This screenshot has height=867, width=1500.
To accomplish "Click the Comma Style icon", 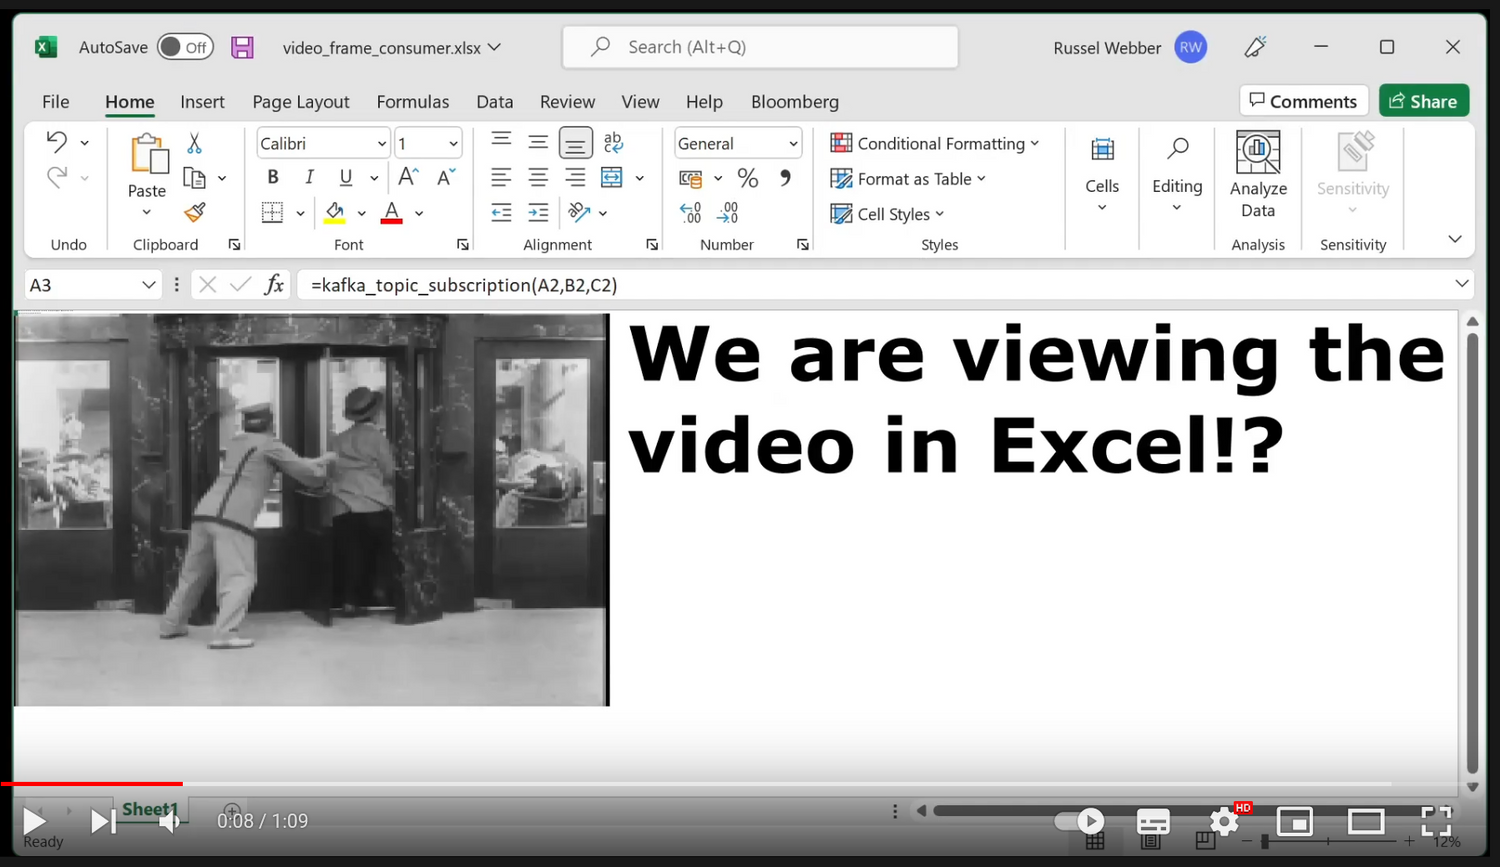I will click(x=785, y=177).
